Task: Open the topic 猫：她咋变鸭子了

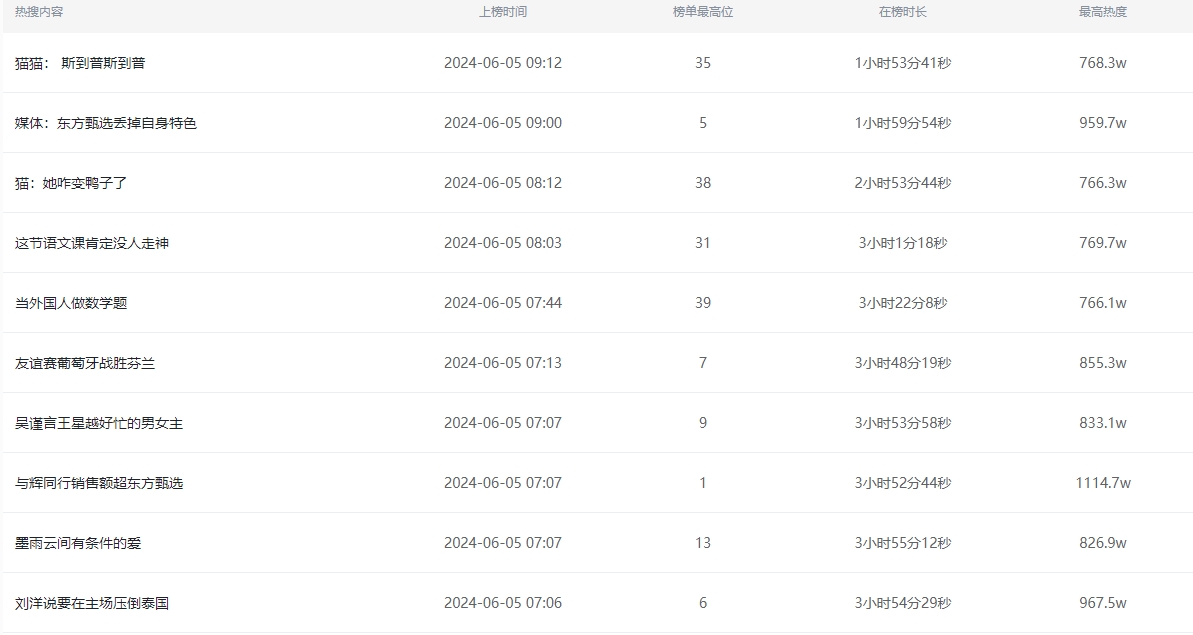Action: 71,183
